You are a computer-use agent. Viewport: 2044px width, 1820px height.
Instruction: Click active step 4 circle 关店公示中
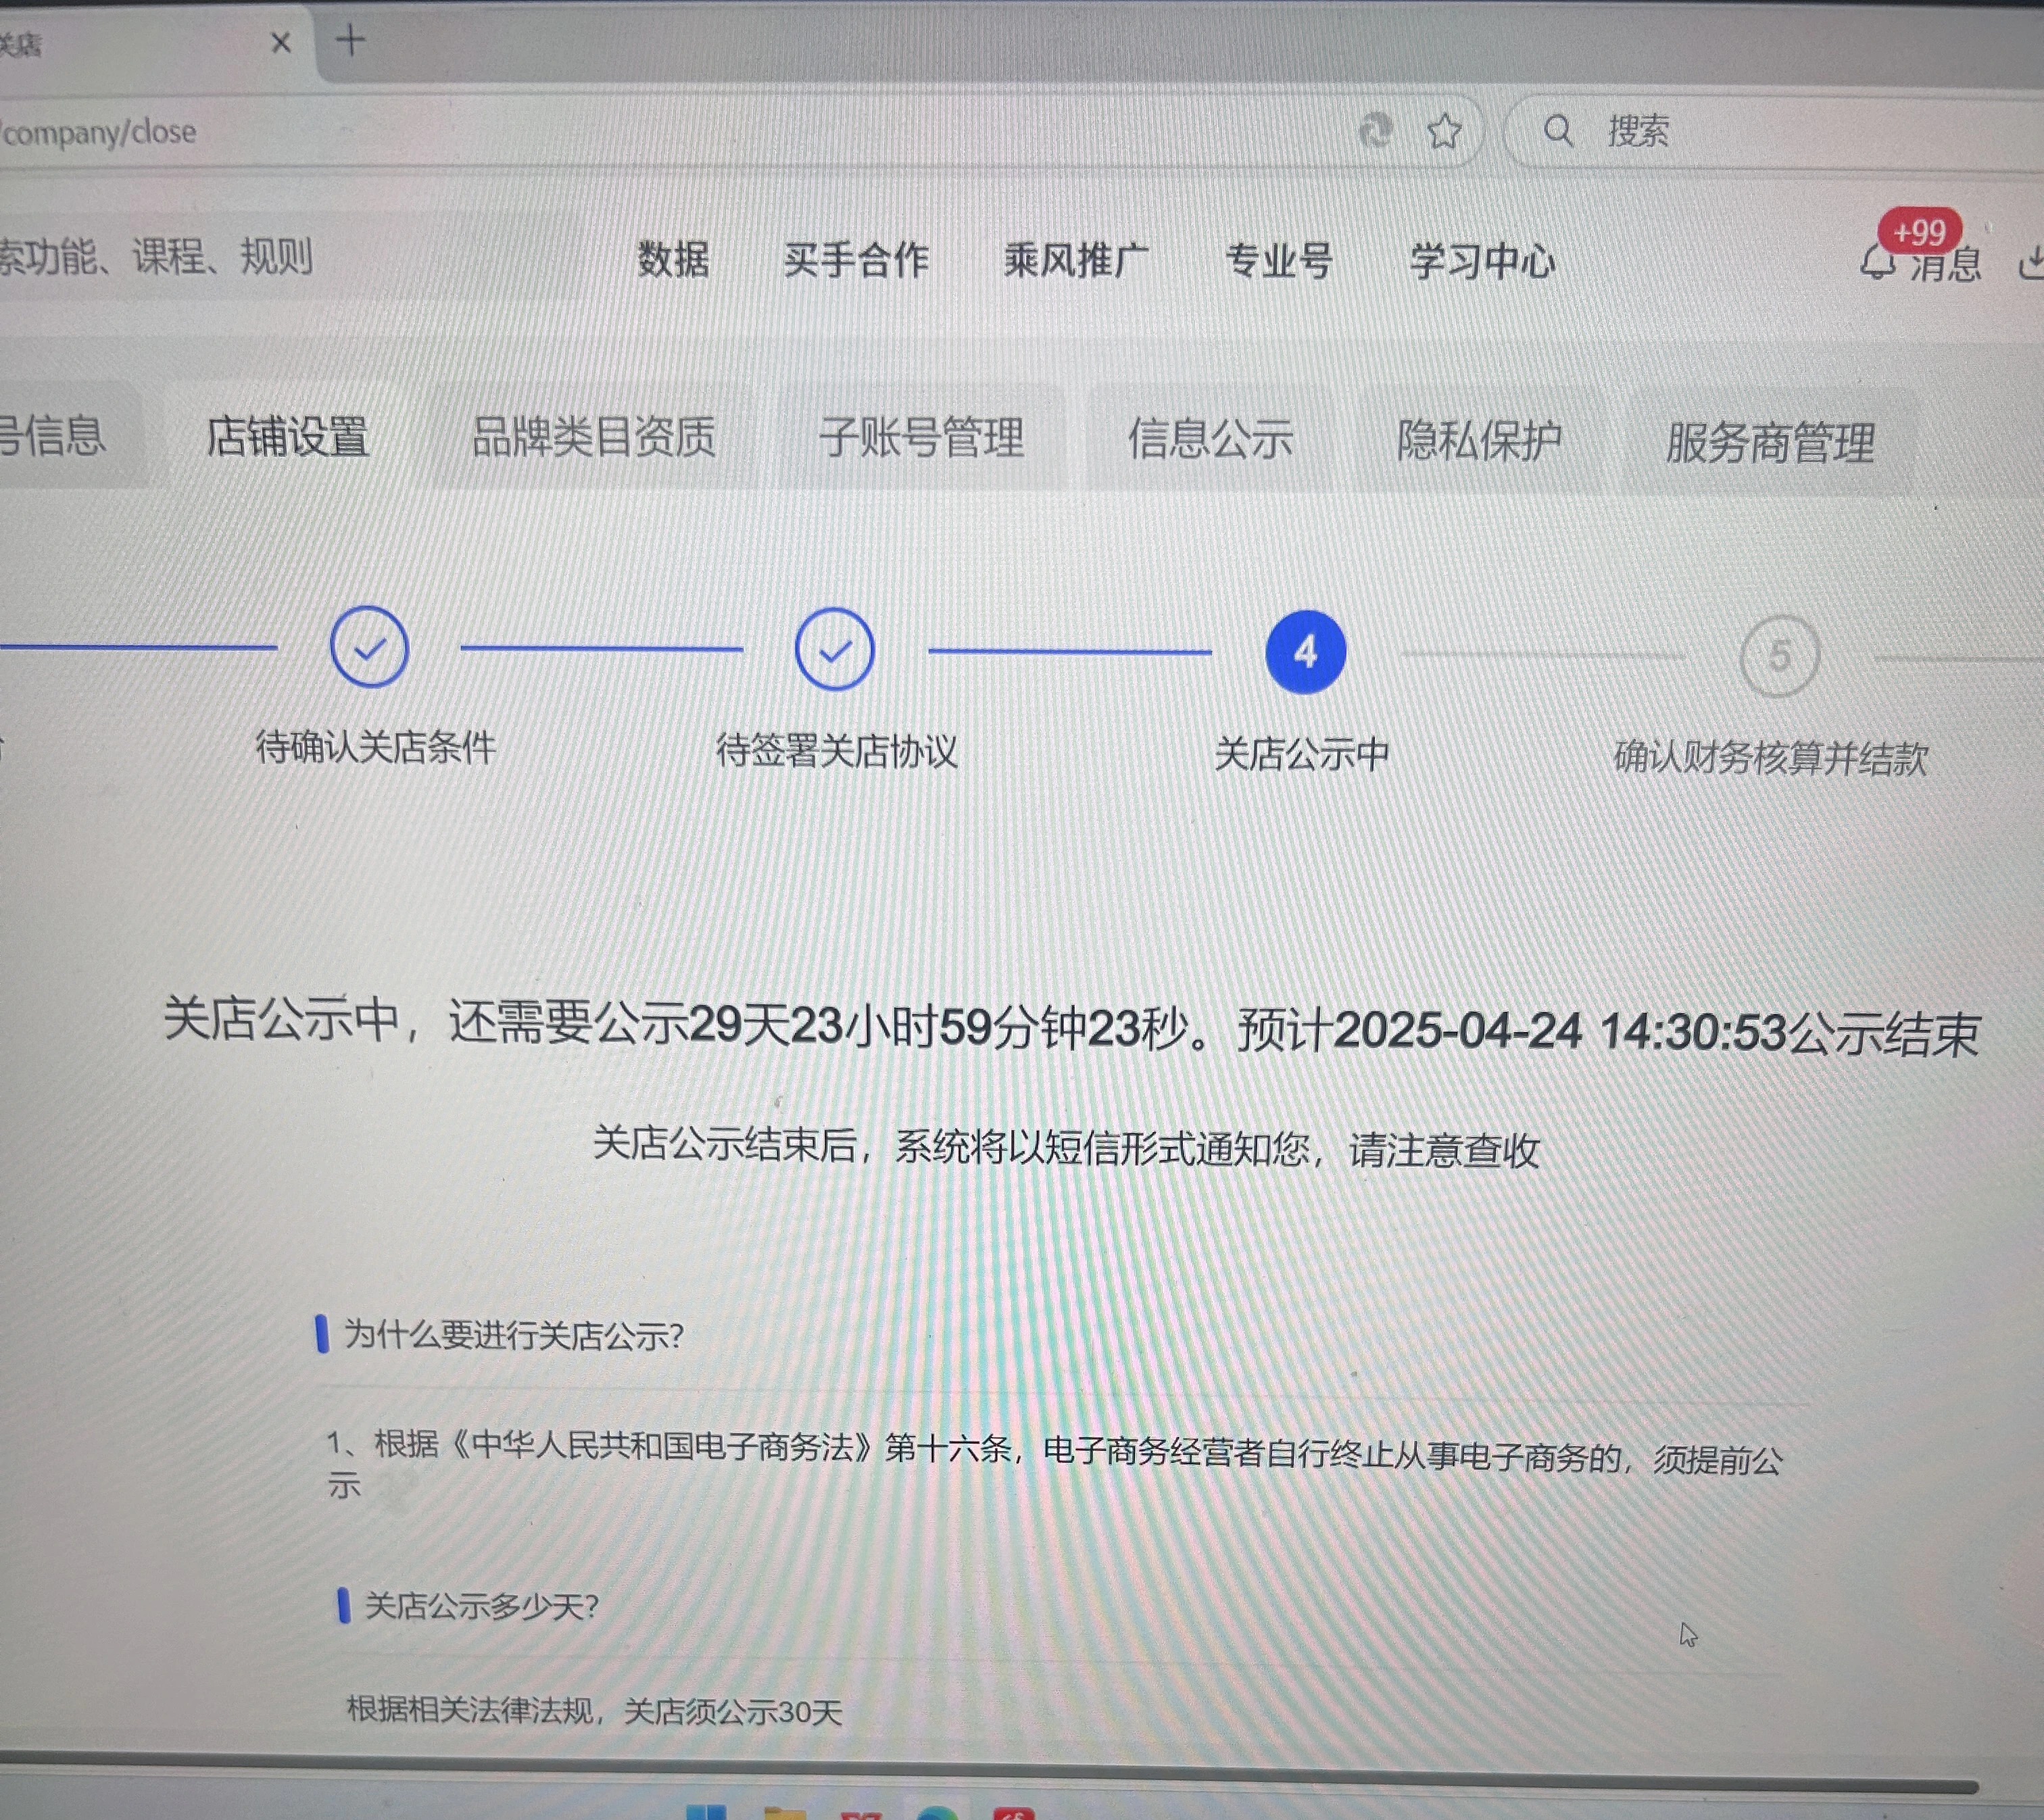tap(1304, 652)
